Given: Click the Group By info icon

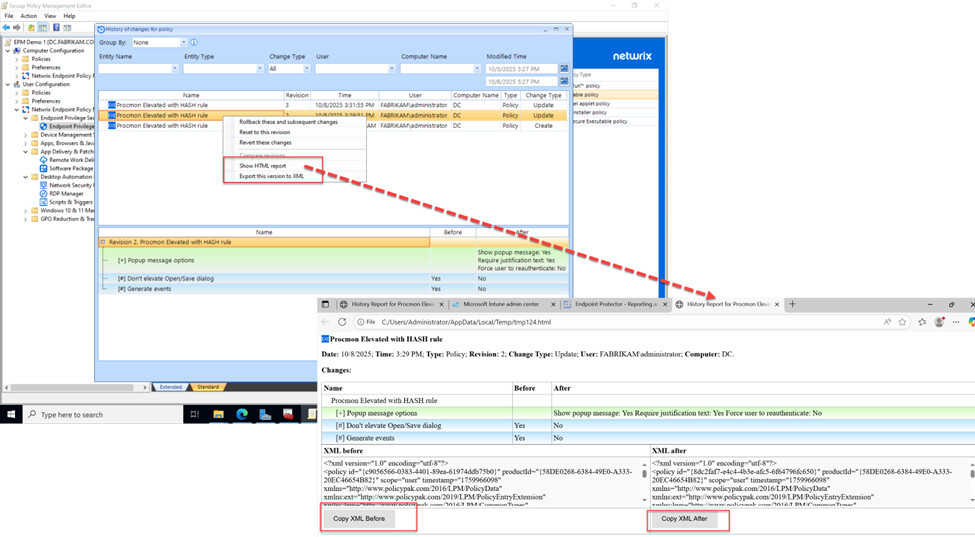Looking at the screenshot, I should (x=193, y=43).
